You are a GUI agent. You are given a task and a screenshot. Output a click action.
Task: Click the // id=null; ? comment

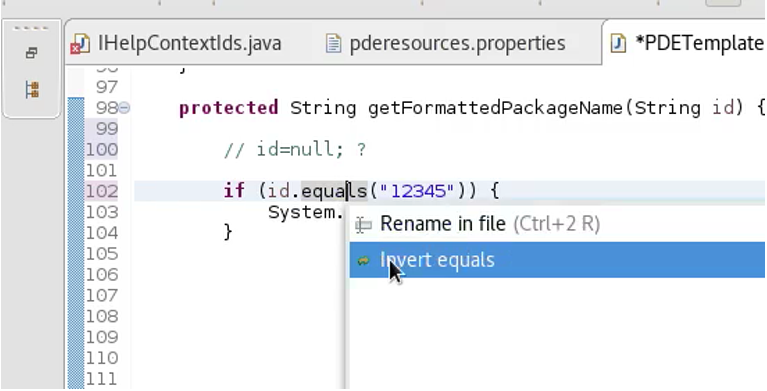click(295, 149)
